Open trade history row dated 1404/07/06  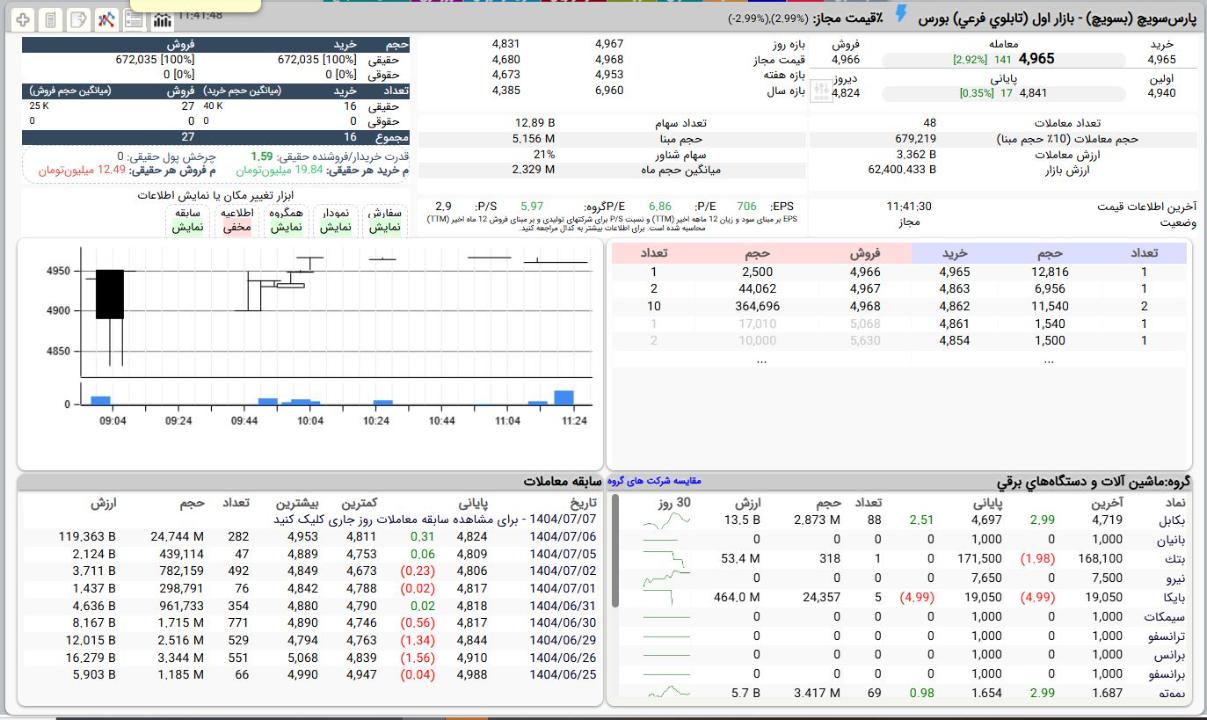[x=562, y=537]
